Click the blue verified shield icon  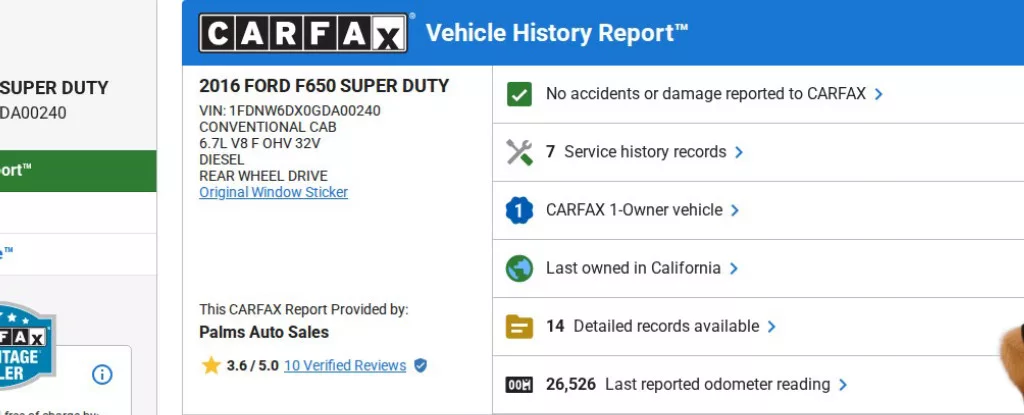pos(421,366)
